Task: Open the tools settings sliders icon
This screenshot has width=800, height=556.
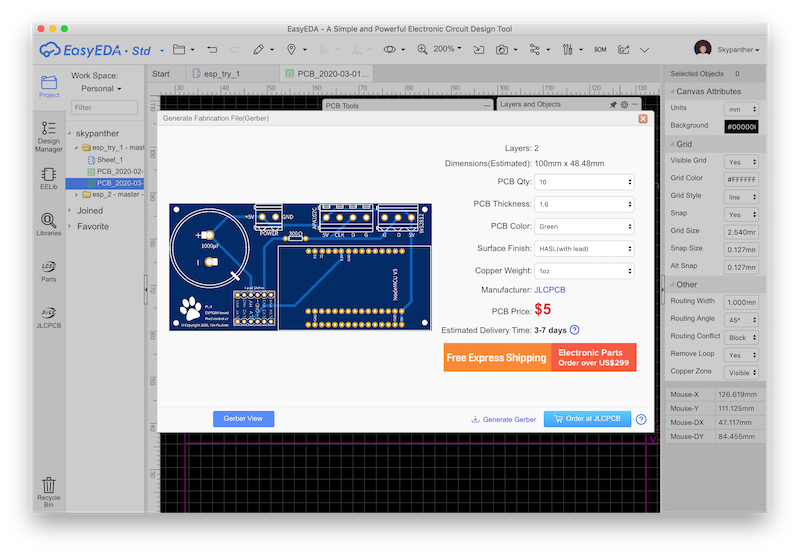Action: point(567,49)
